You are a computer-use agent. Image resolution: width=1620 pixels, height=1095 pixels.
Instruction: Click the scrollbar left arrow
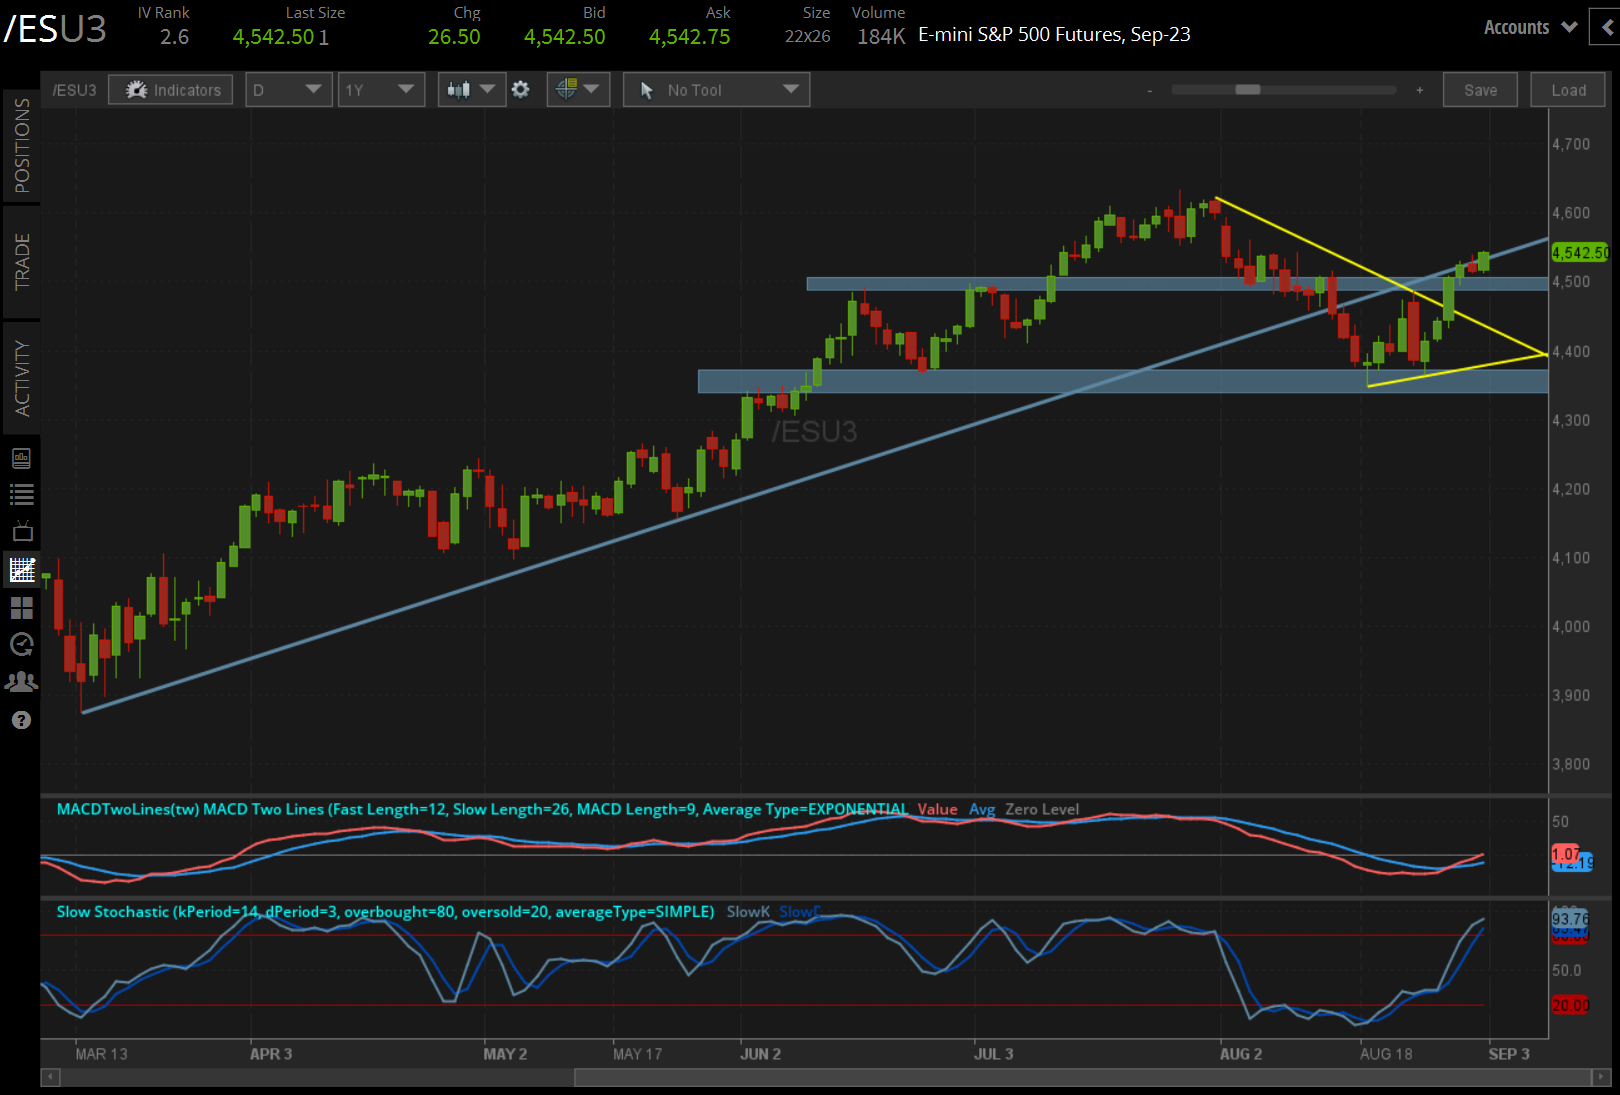tap(50, 1077)
